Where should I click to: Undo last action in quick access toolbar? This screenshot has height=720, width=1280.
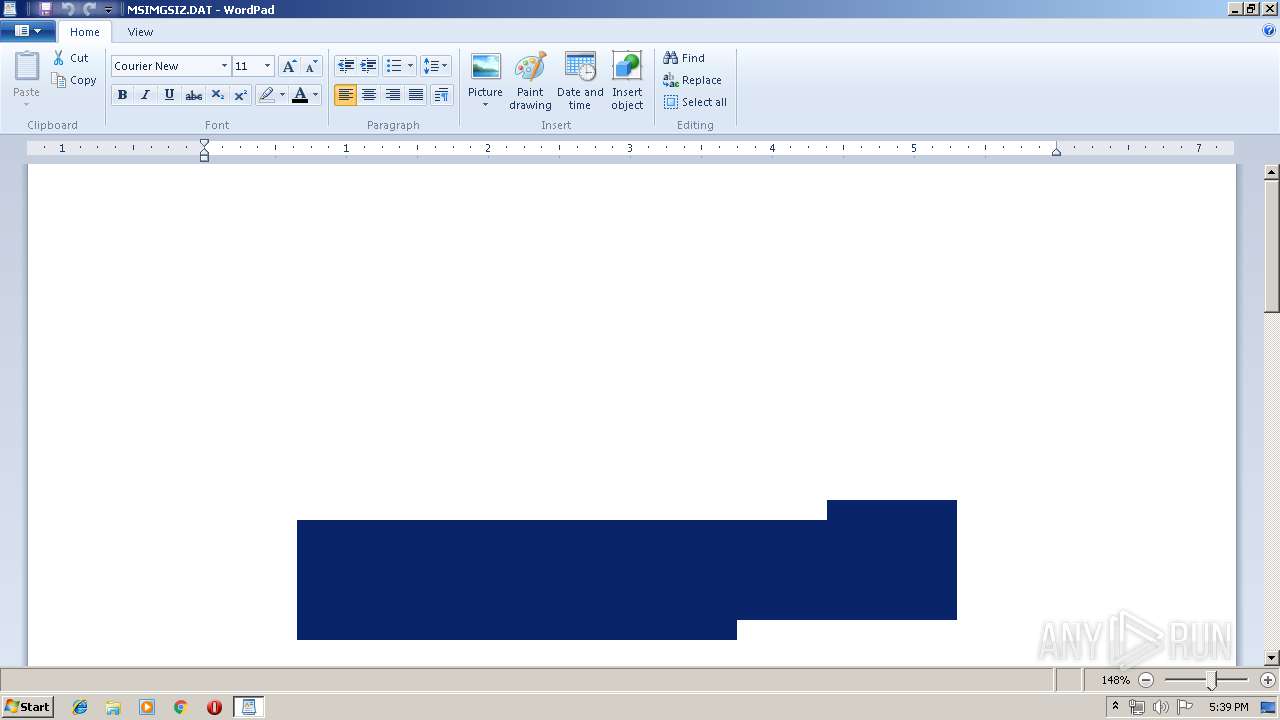click(68, 9)
